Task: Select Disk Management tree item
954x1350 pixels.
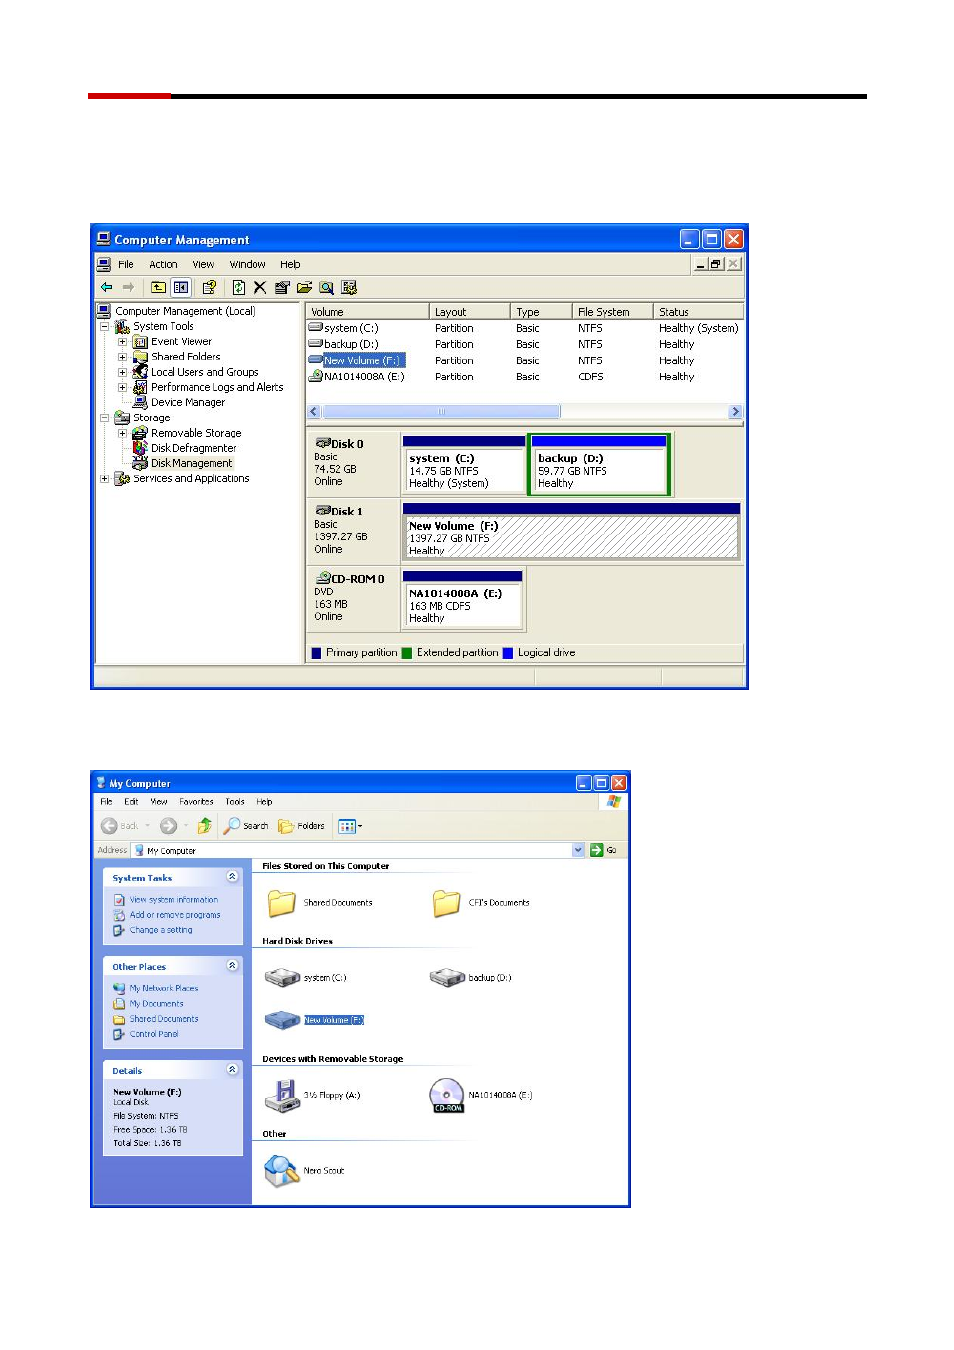Action: pos(191,463)
